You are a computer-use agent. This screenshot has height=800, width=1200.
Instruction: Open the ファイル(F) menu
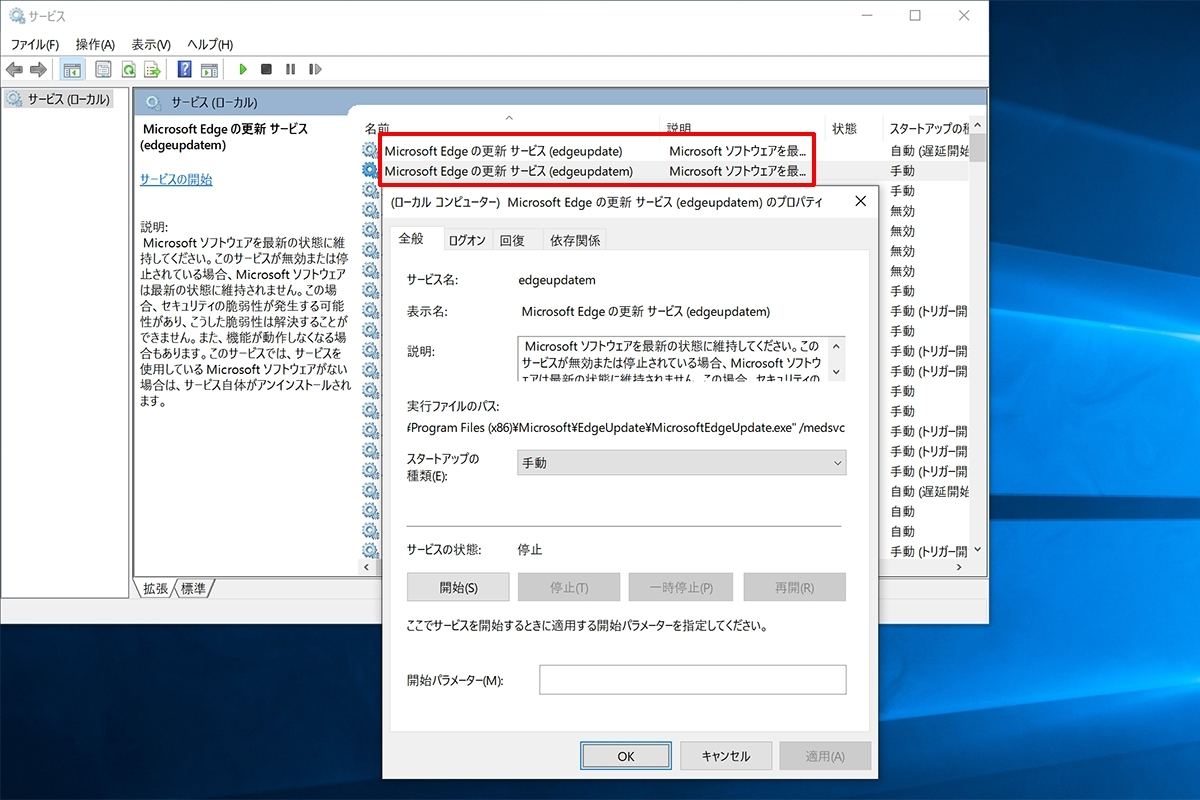coord(35,45)
